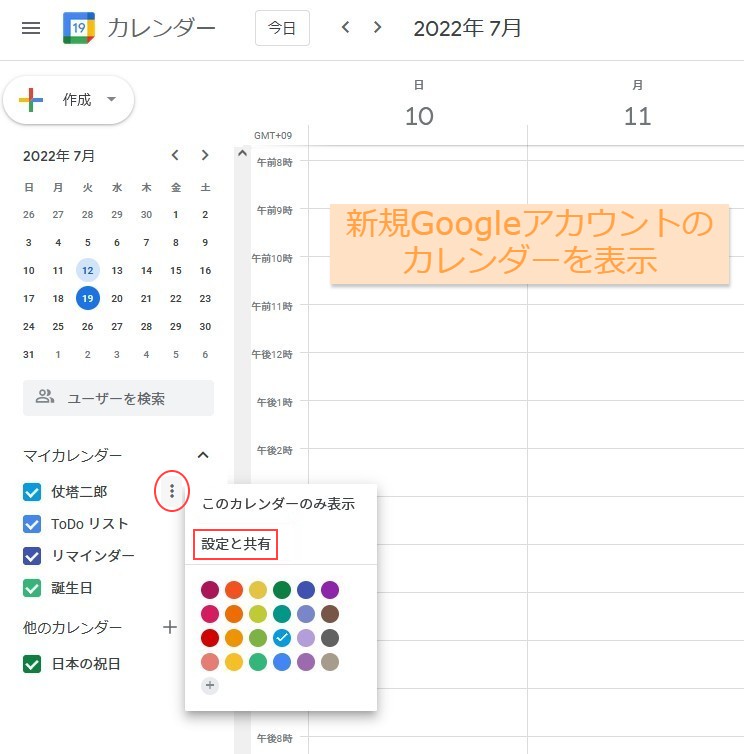This screenshot has width=744, height=754.
Task: Uncheck the 伏塔二郎 calendar
Action: pos(32,492)
